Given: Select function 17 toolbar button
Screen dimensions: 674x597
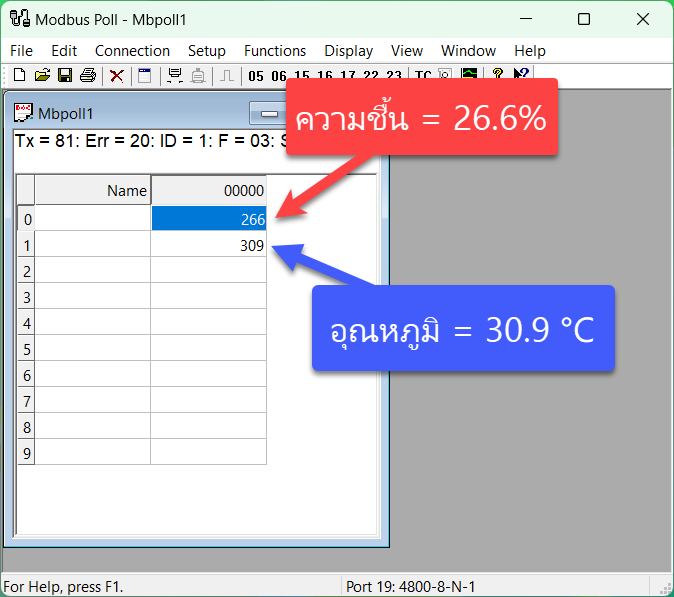Looking at the screenshot, I should click(348, 75).
